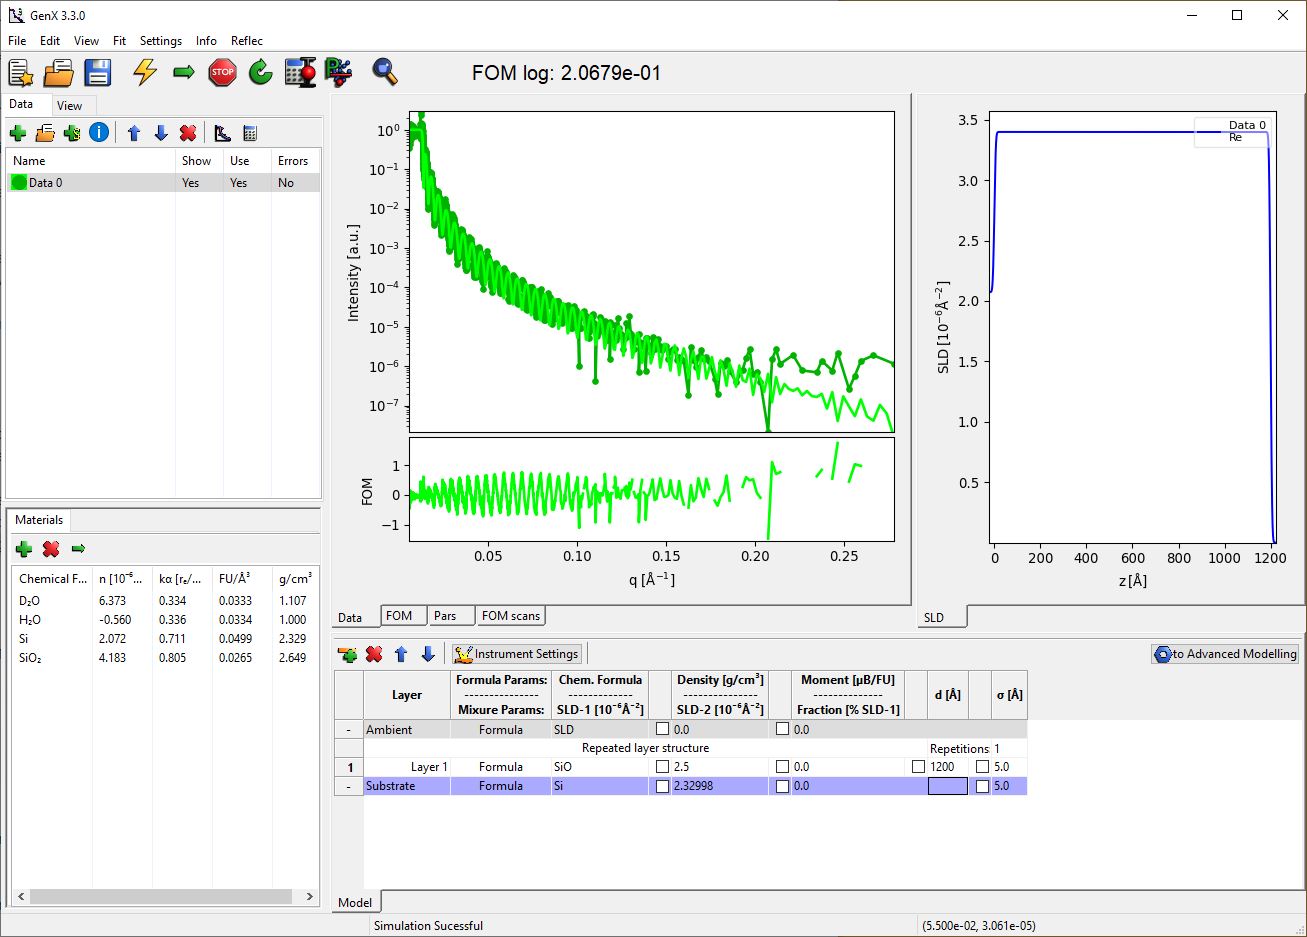Open Instrument Settings
This screenshot has width=1307, height=937.
pyautogui.click(x=516, y=654)
